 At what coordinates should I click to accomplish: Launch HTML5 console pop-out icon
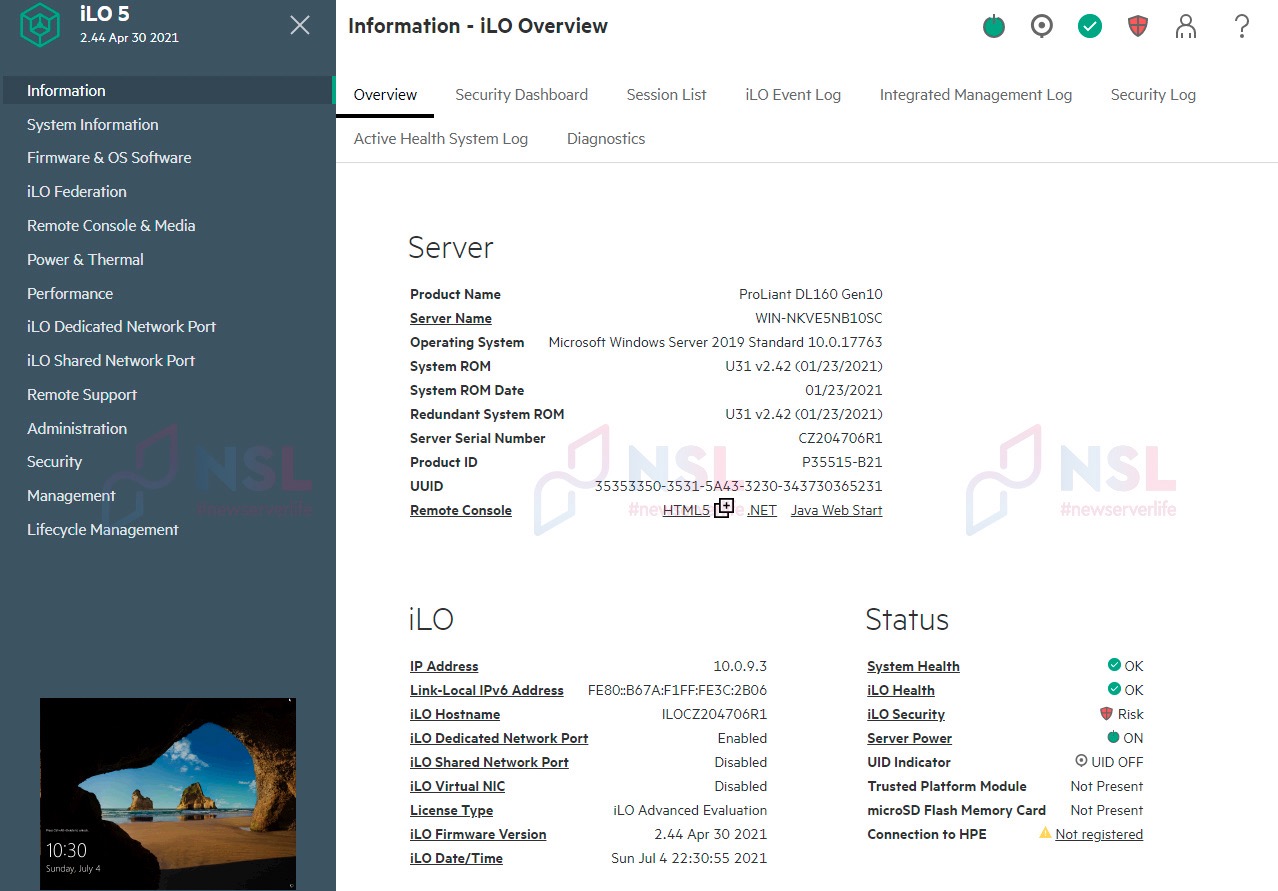click(724, 508)
